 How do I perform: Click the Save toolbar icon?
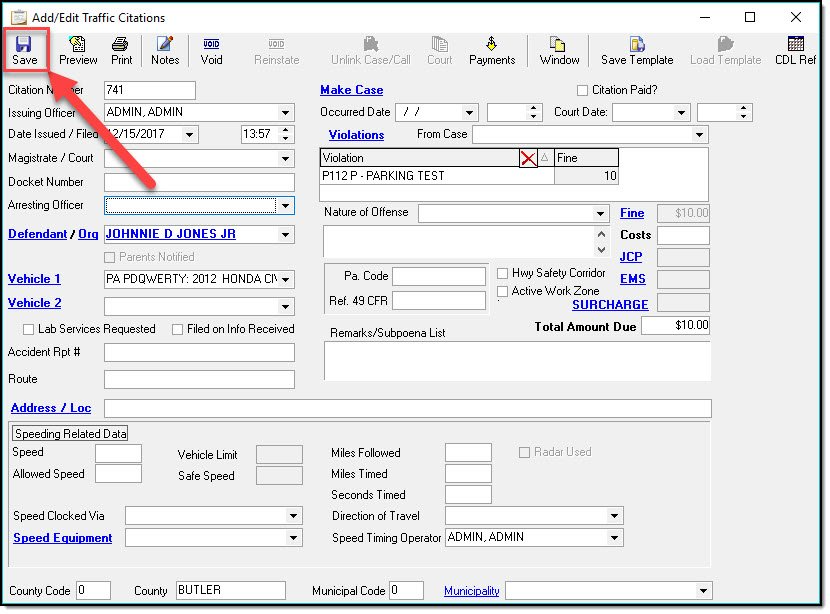[24, 50]
